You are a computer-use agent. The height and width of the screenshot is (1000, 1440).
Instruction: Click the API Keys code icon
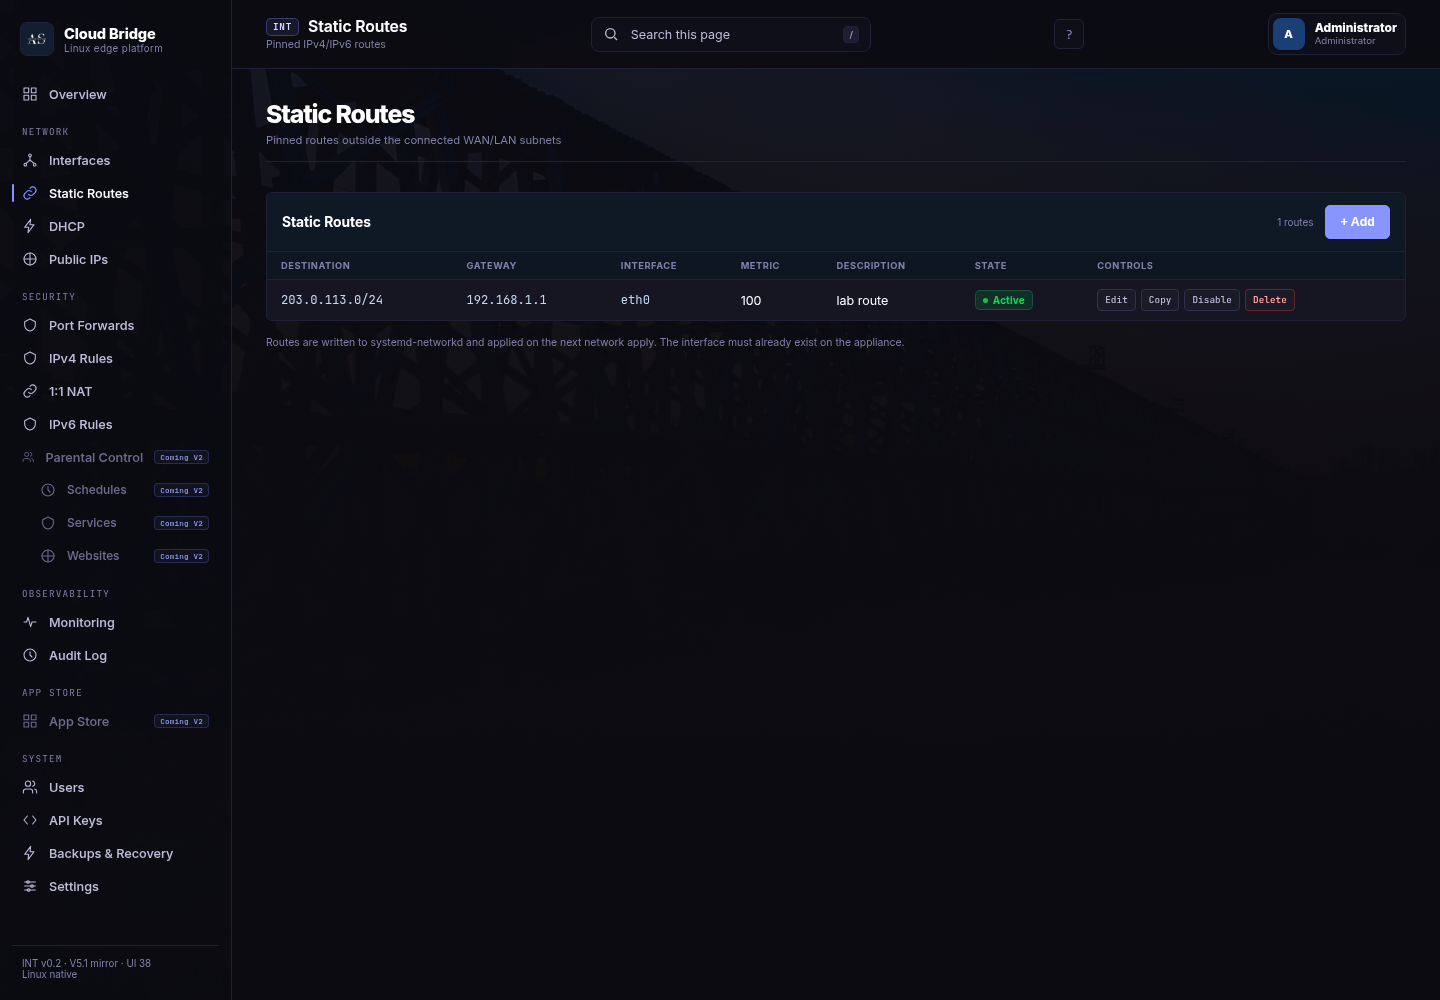[30, 820]
